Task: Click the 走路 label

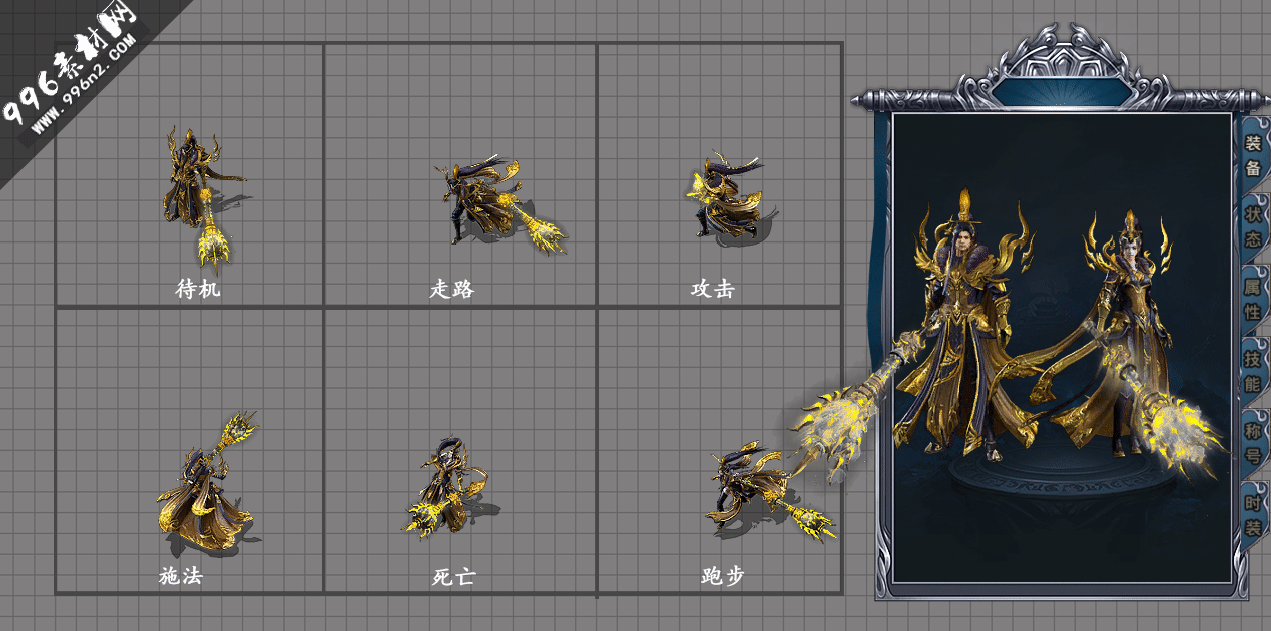Action: (x=452, y=290)
